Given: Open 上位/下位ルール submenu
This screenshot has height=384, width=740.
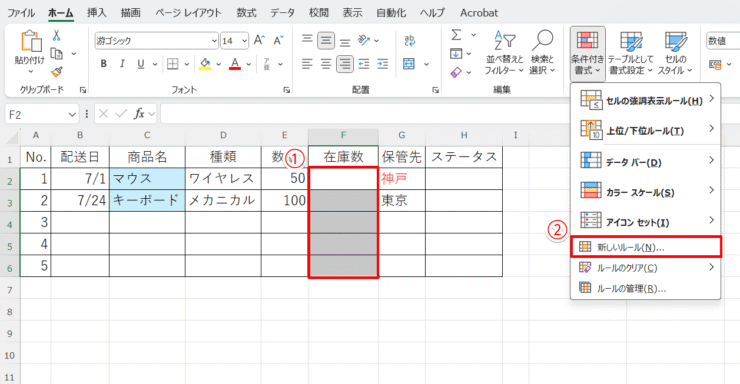Looking at the screenshot, I should coord(646,130).
